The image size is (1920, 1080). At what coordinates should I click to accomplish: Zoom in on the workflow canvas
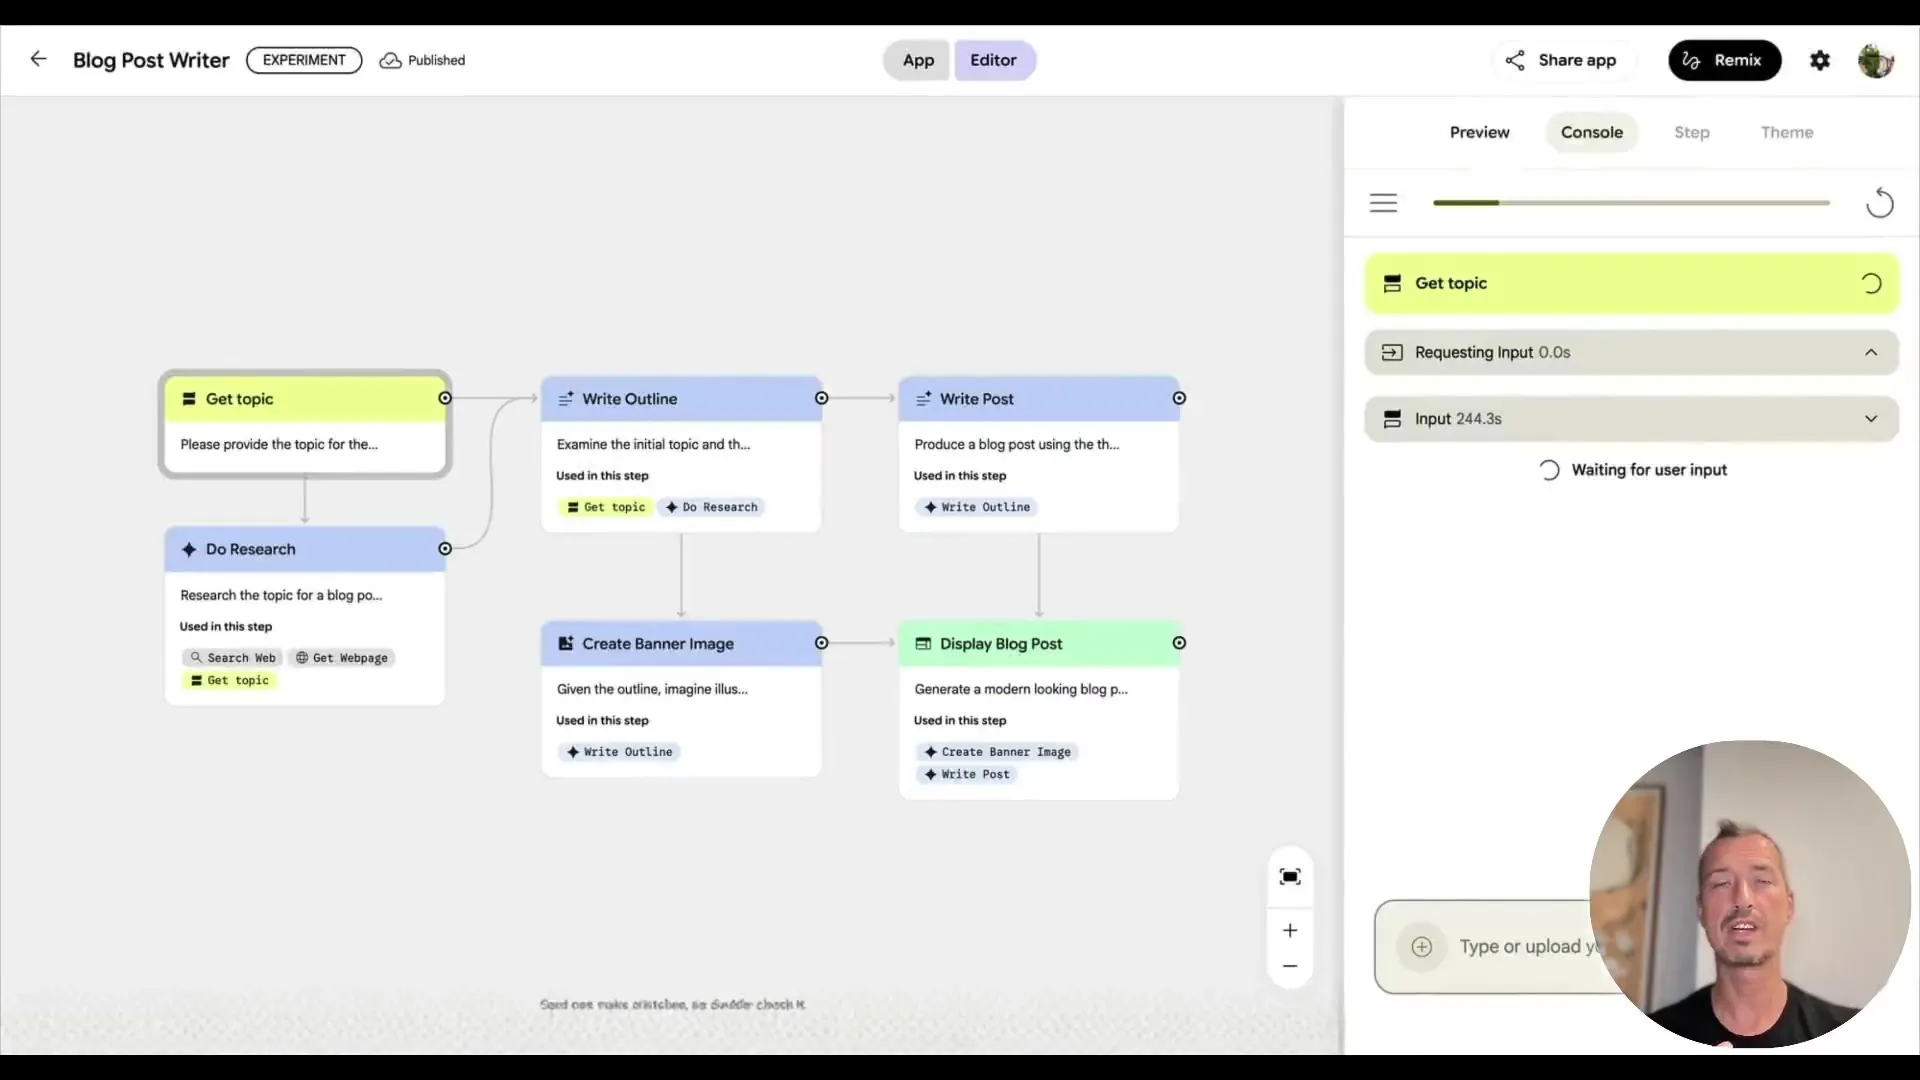1290,930
